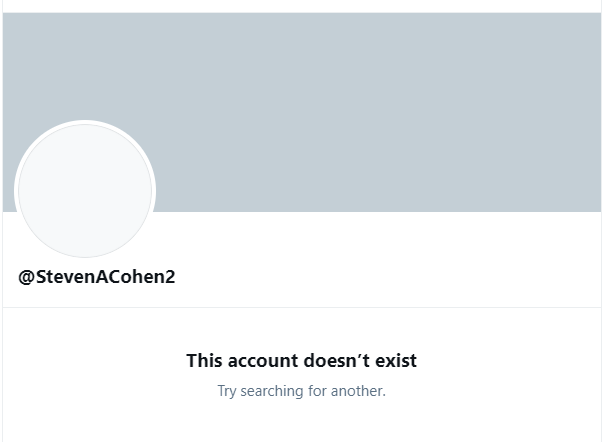Click the divider line below the handle

click(x=301, y=307)
